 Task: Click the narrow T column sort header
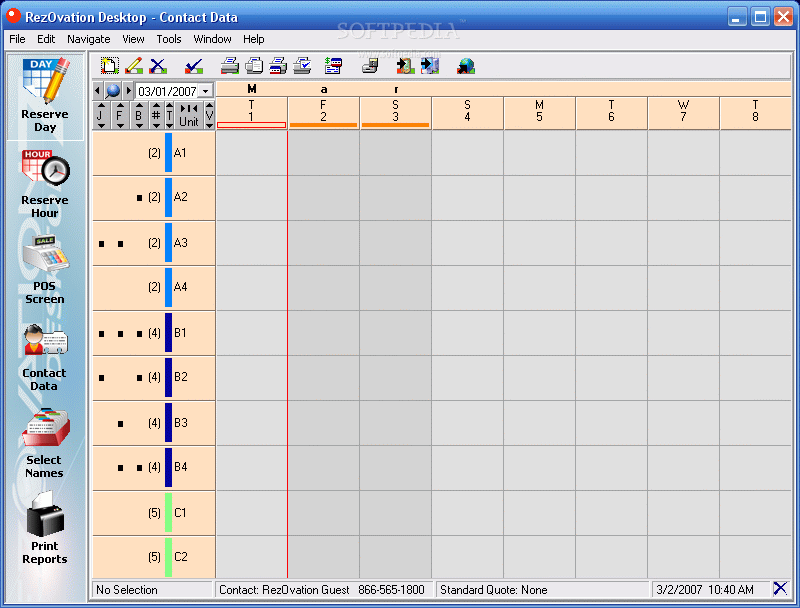click(169, 115)
